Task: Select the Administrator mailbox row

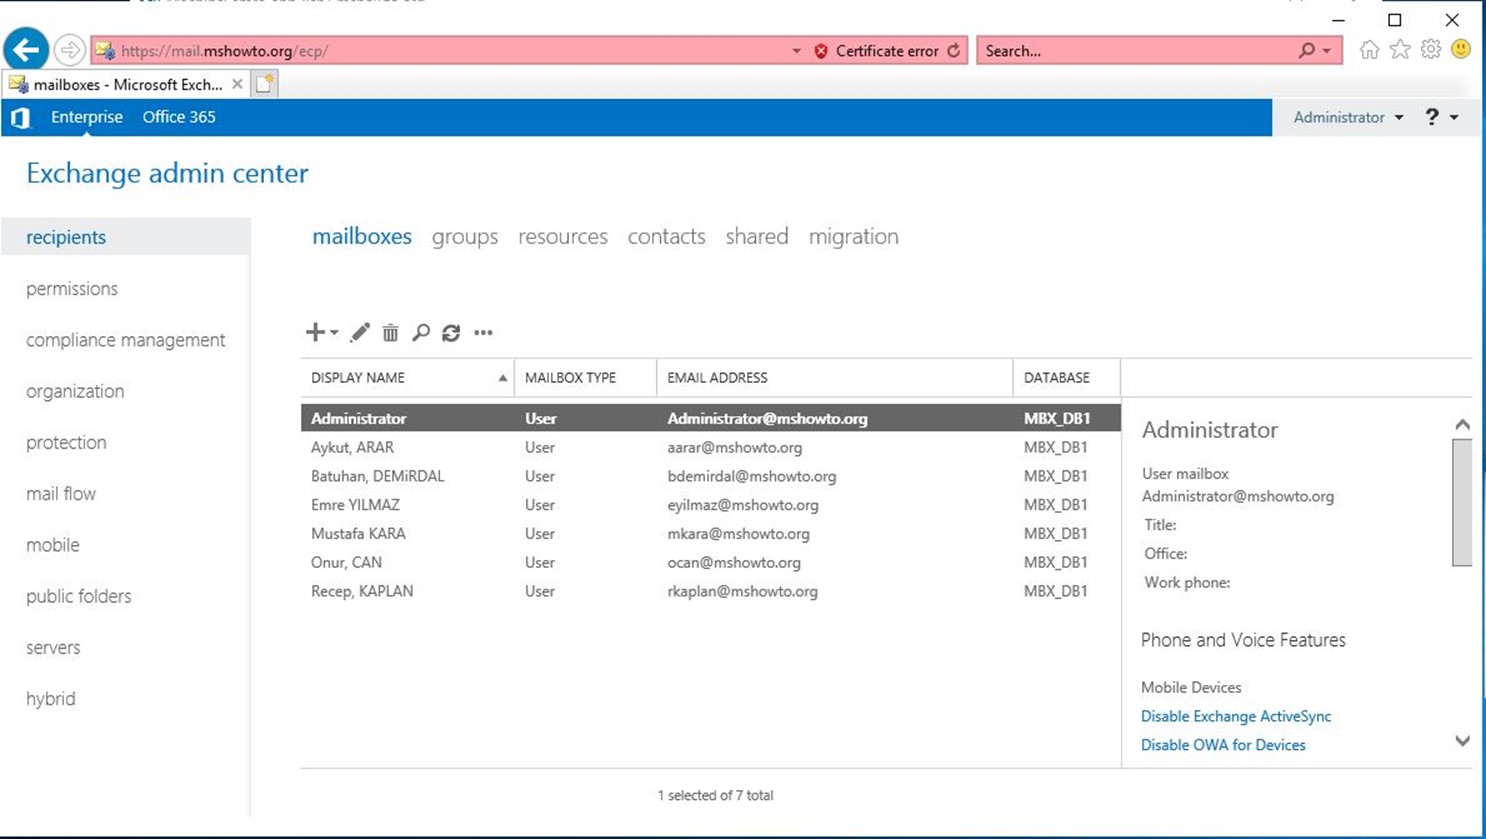Action: (711, 418)
